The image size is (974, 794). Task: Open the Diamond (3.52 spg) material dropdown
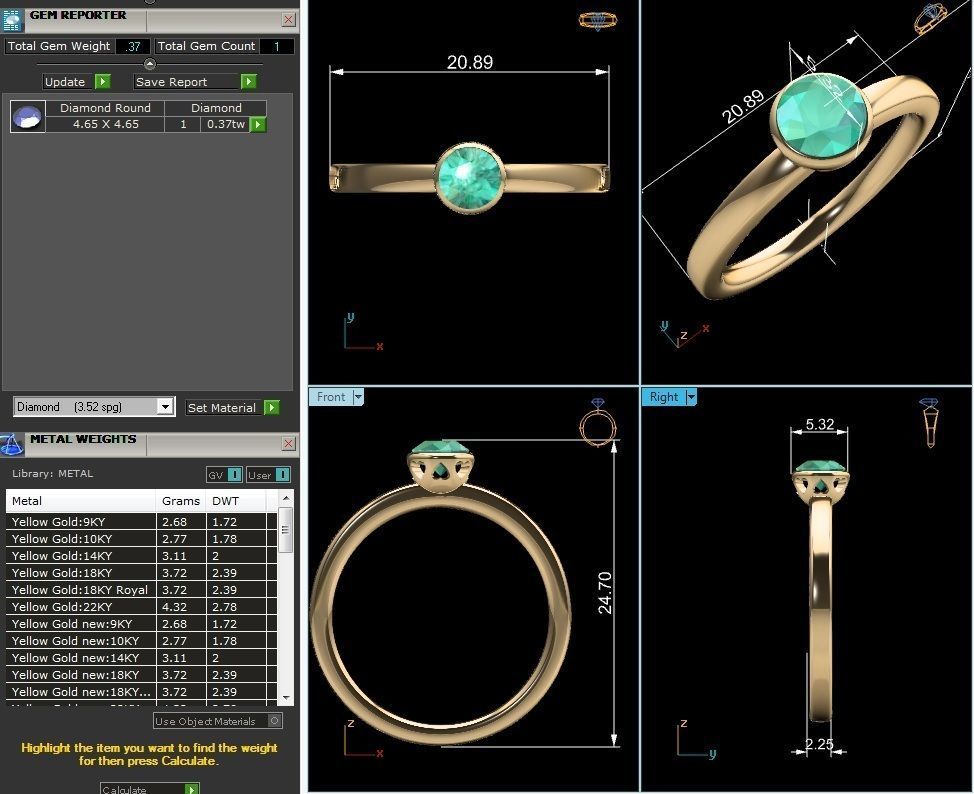165,407
